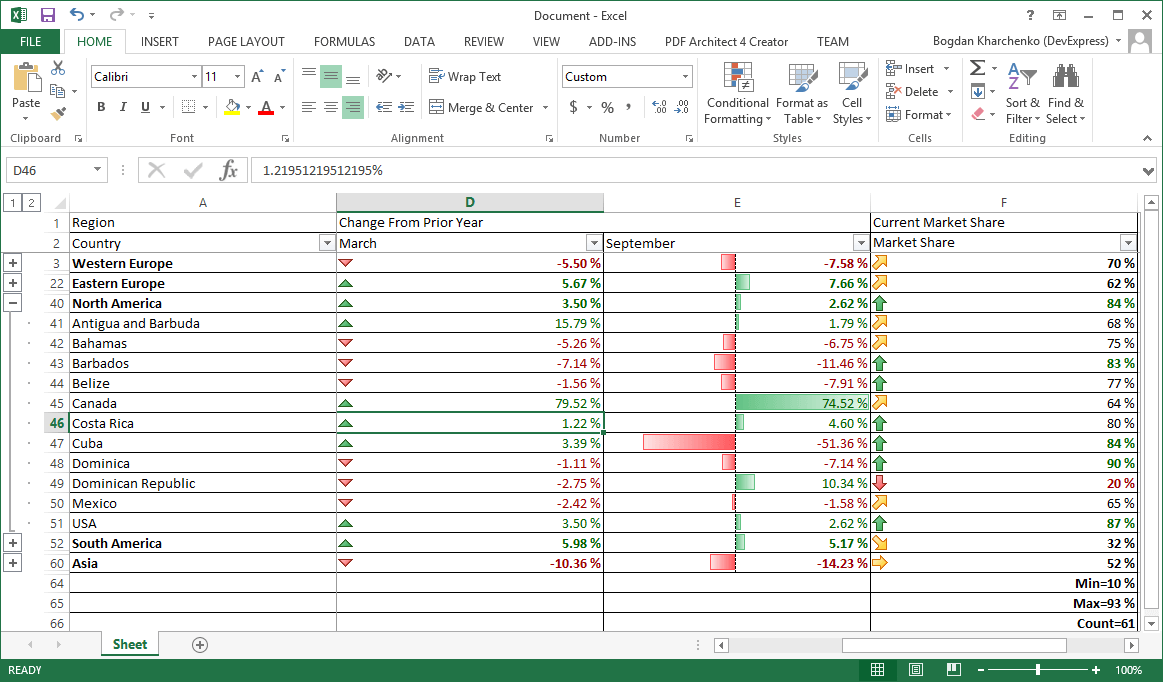Expand the Western Europe row group

12,263
